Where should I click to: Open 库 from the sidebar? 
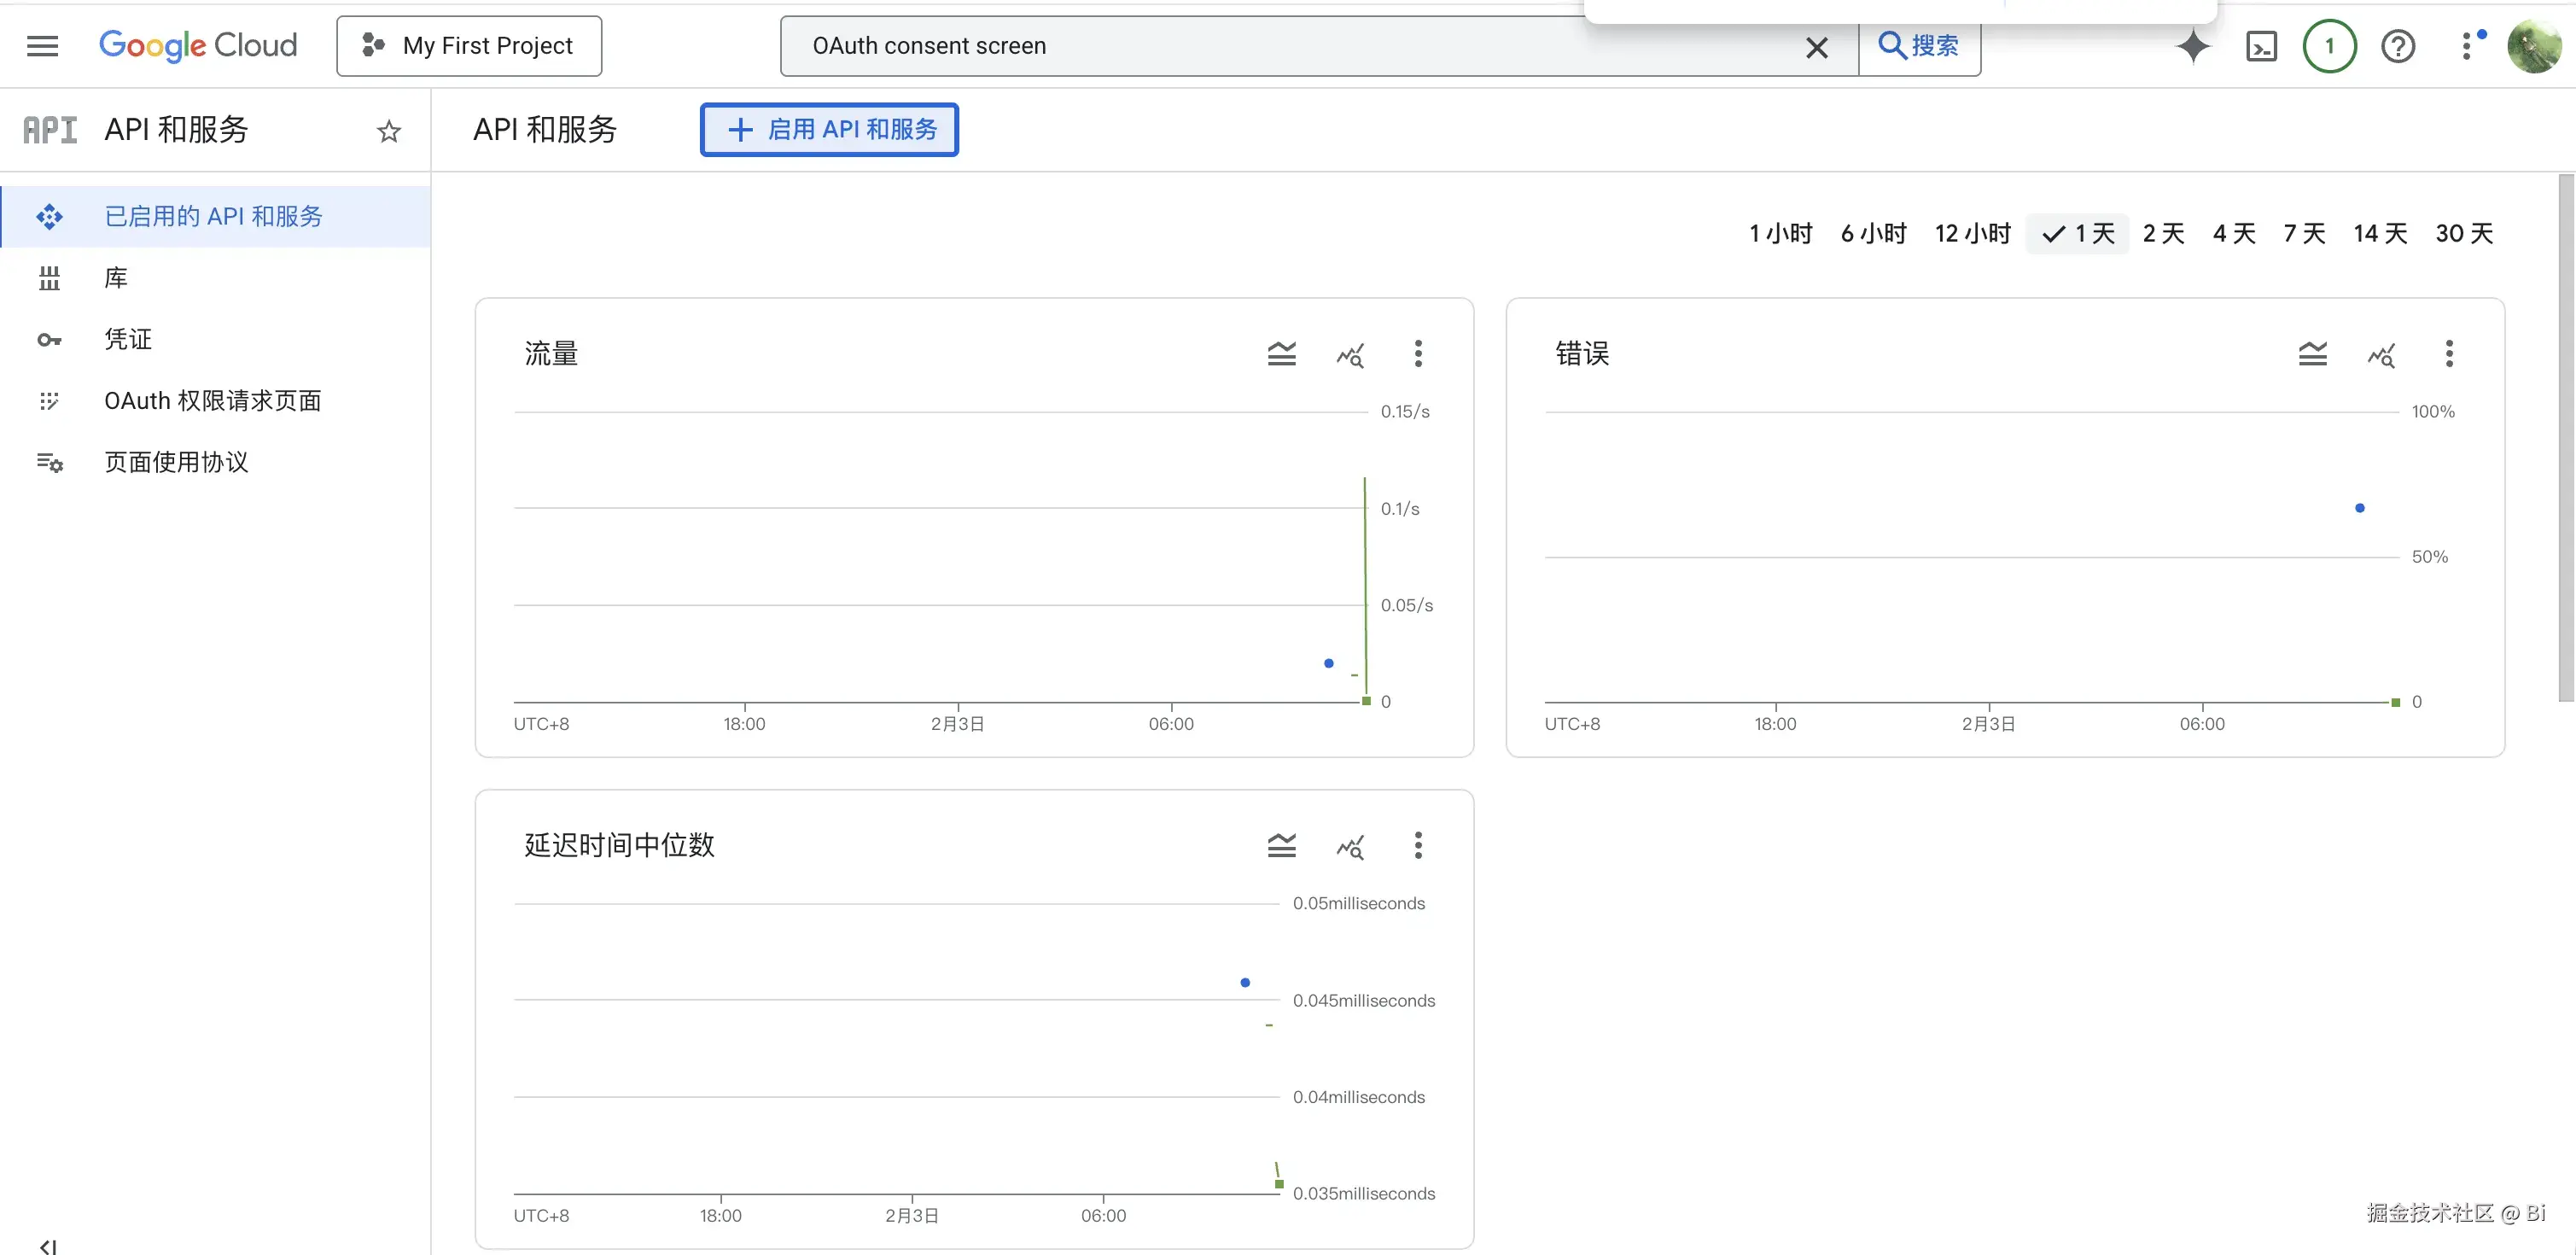click(115, 277)
